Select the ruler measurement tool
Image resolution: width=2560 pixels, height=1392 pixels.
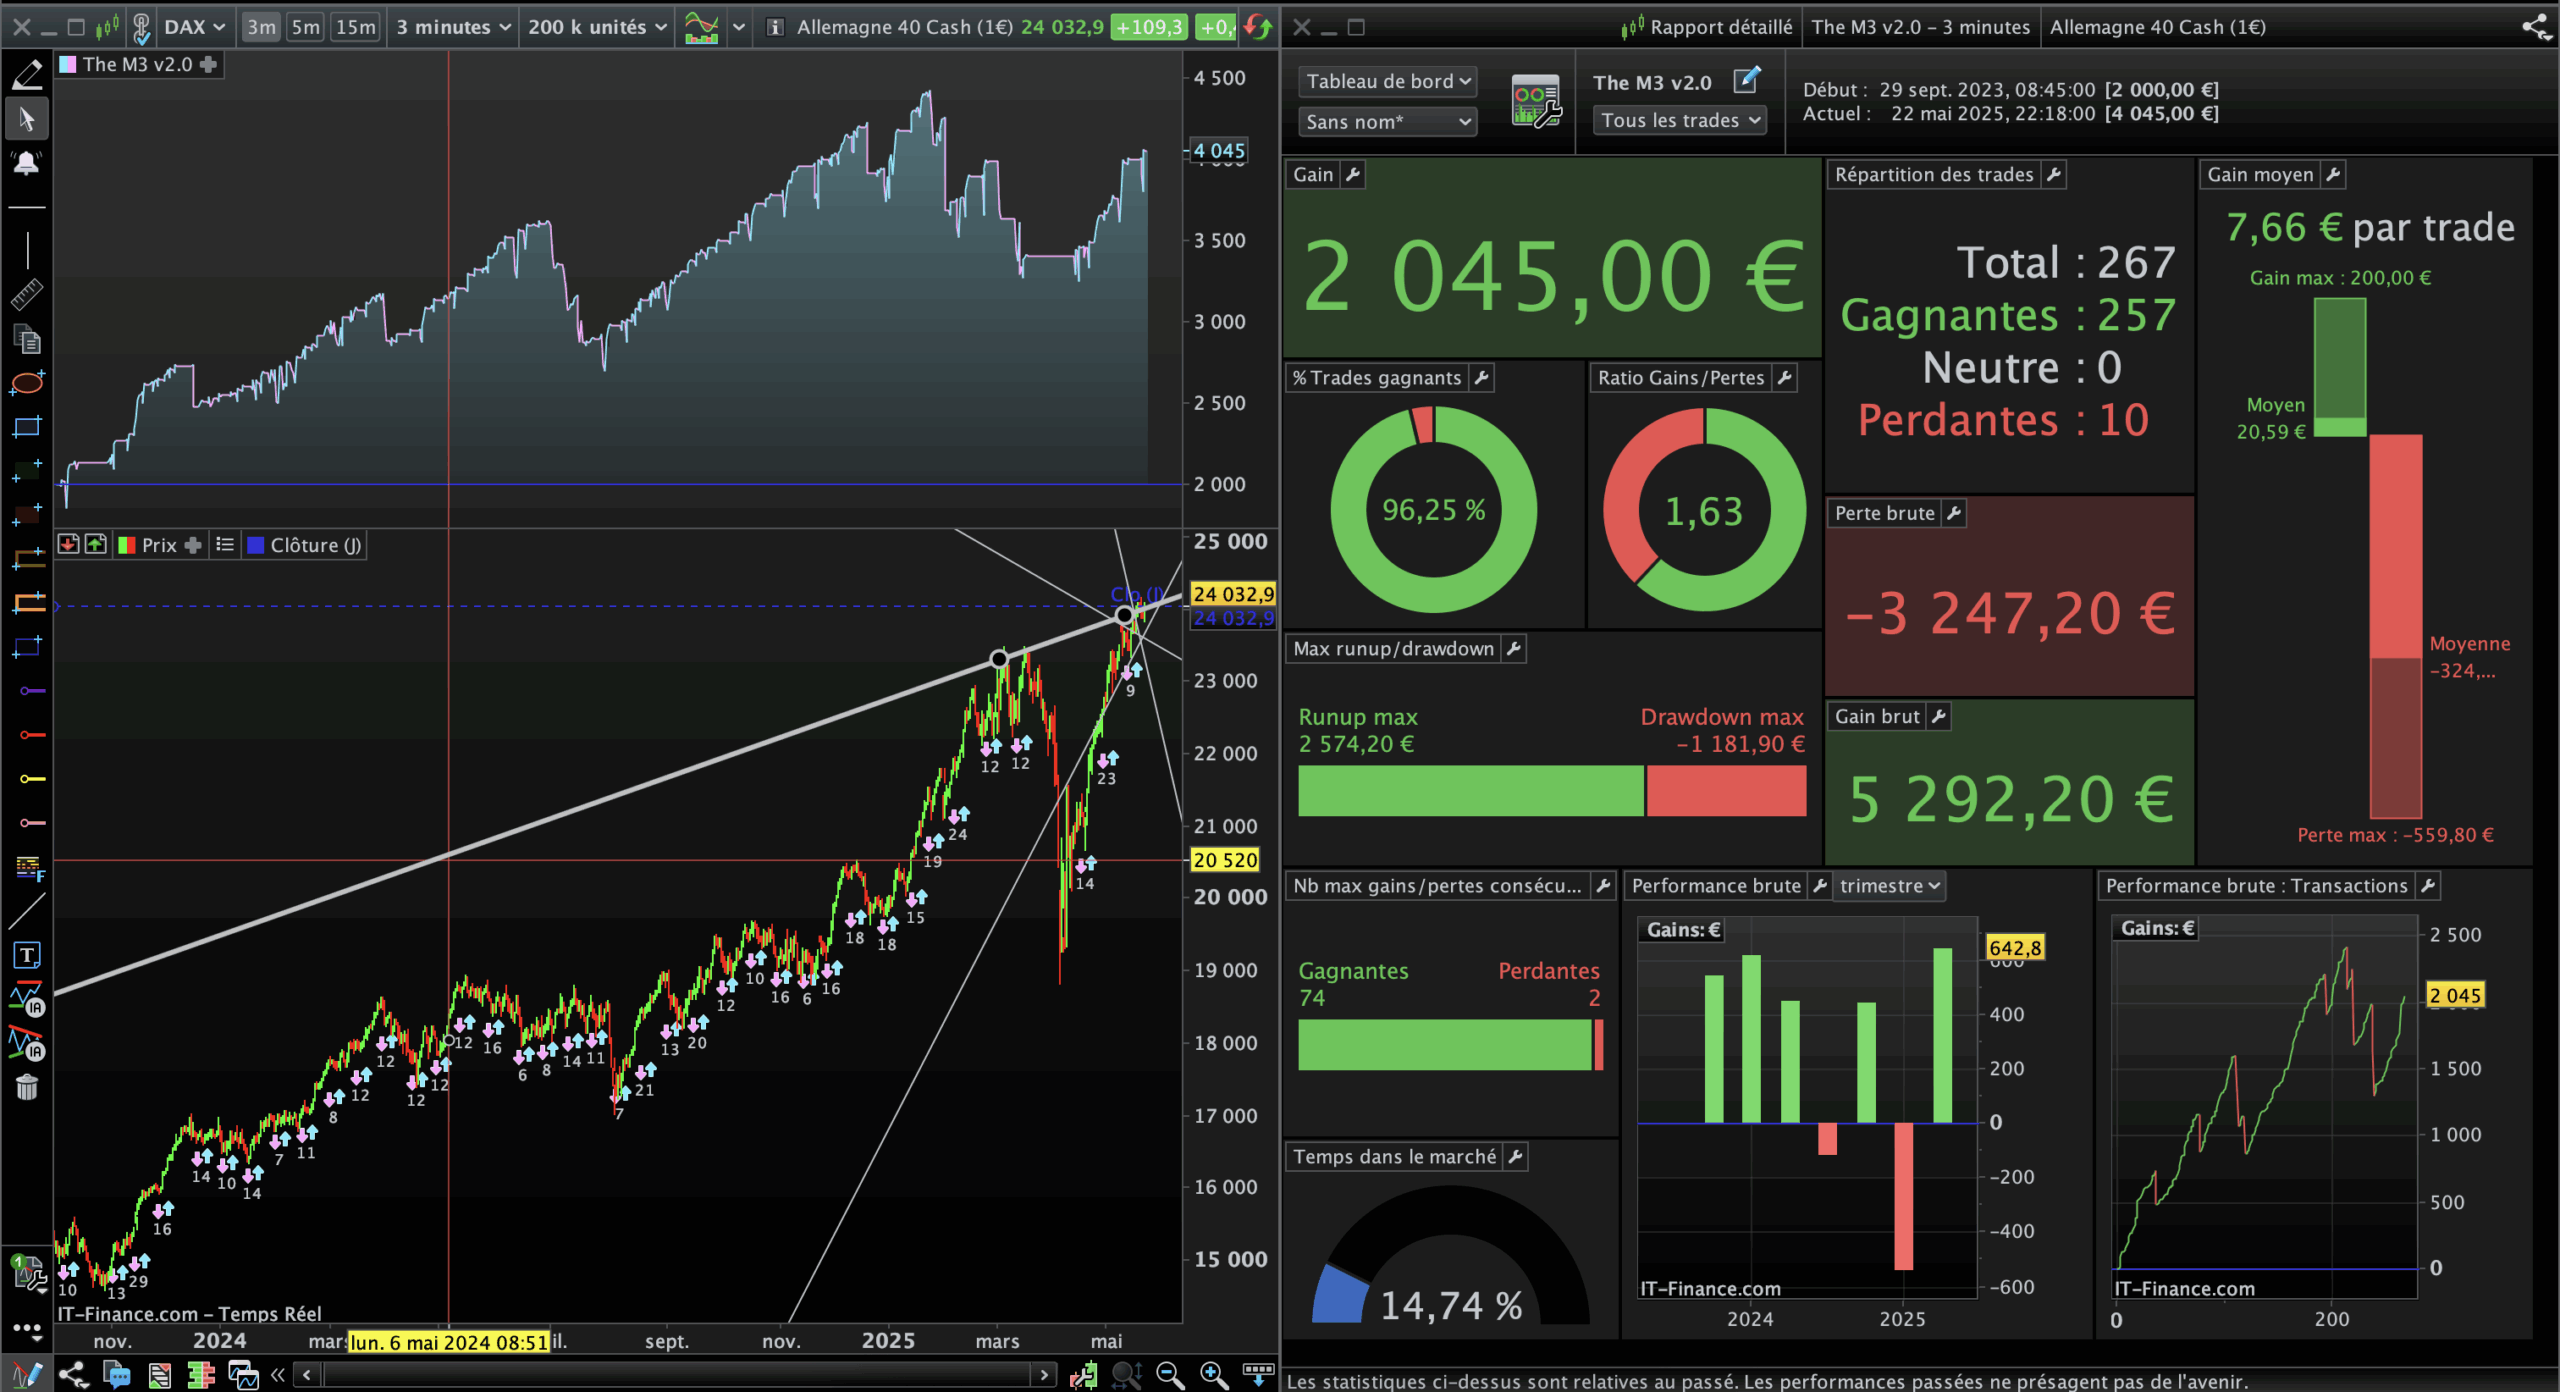click(27, 294)
